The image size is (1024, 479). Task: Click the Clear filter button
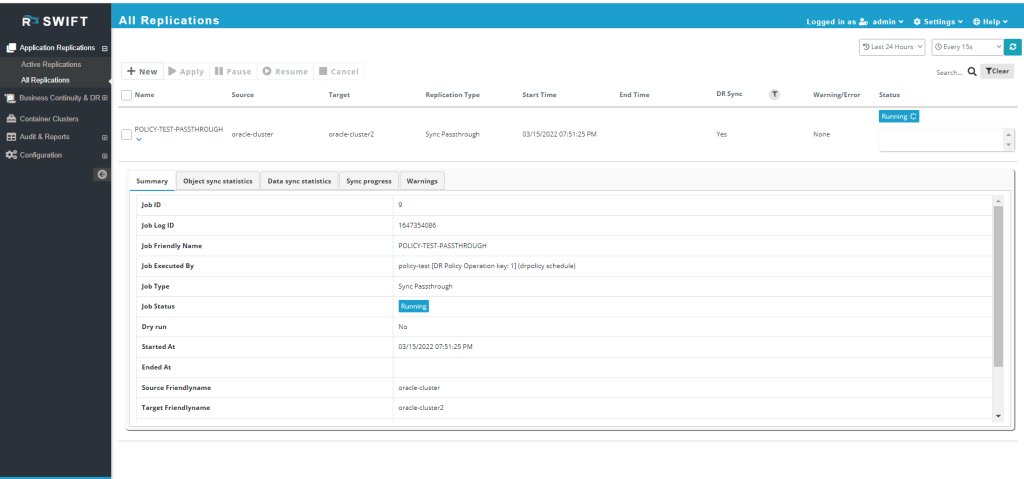click(x=997, y=72)
